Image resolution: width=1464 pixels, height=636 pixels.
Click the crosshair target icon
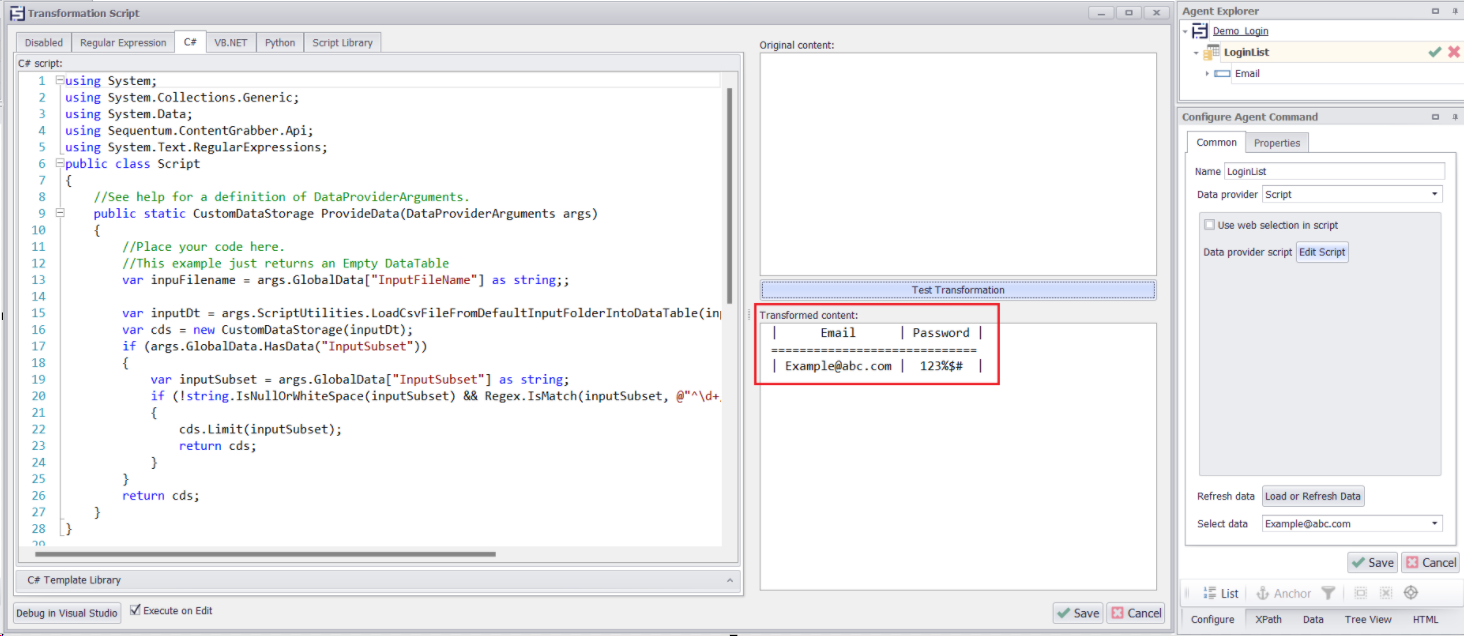[x=1411, y=592]
